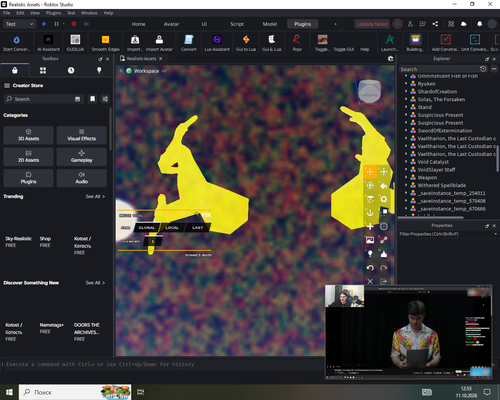Switch to the Avatar ribbon tab
This screenshot has width=500, height=400.
171,24
